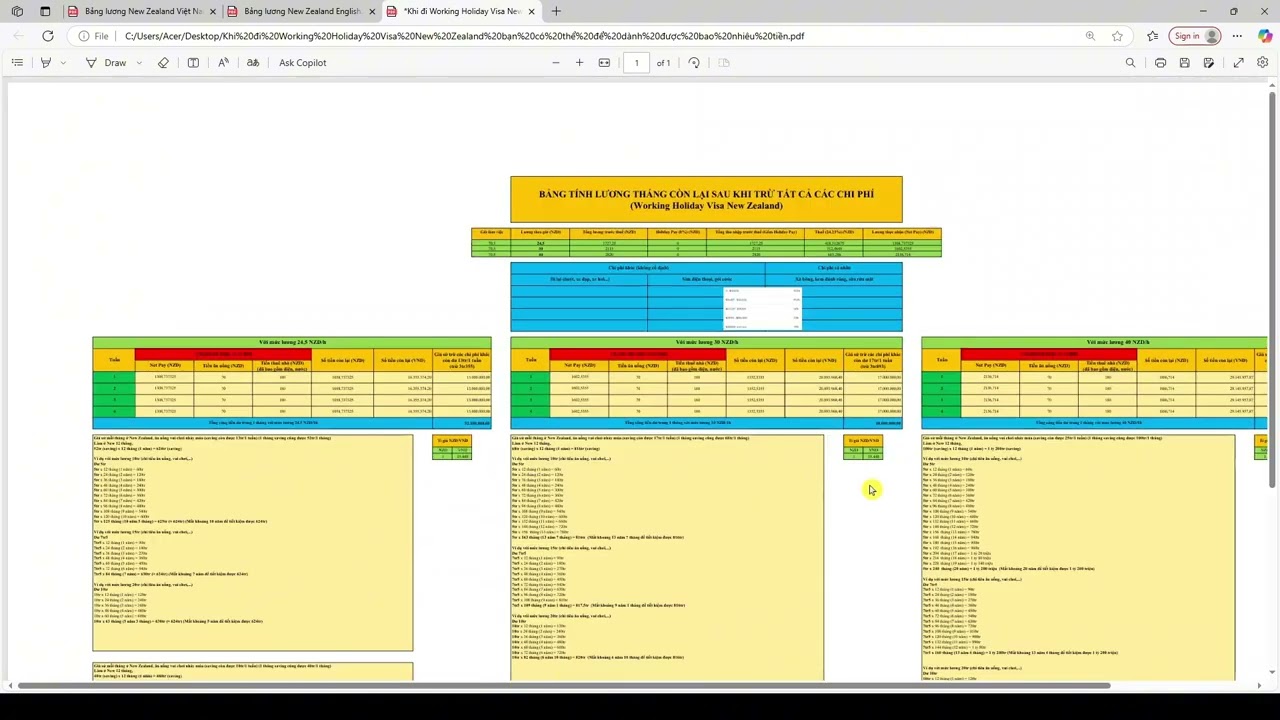Save the PDF file
Viewport: 1280px width, 720px height.
1184,62
